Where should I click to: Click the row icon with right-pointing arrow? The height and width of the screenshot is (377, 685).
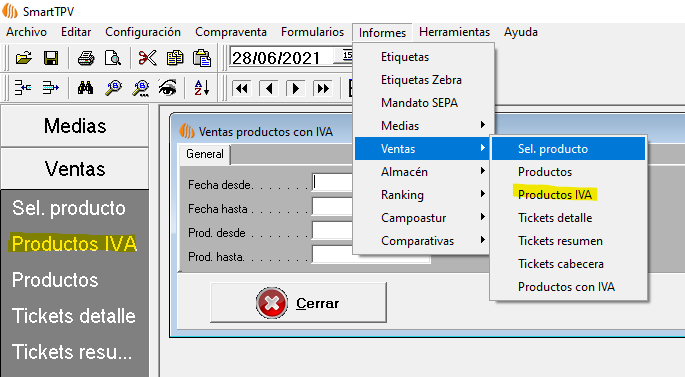[50, 88]
